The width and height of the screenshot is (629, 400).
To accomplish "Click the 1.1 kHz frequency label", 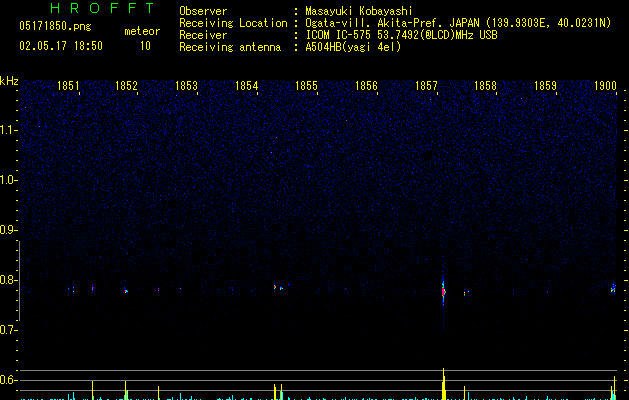I will click(8, 130).
